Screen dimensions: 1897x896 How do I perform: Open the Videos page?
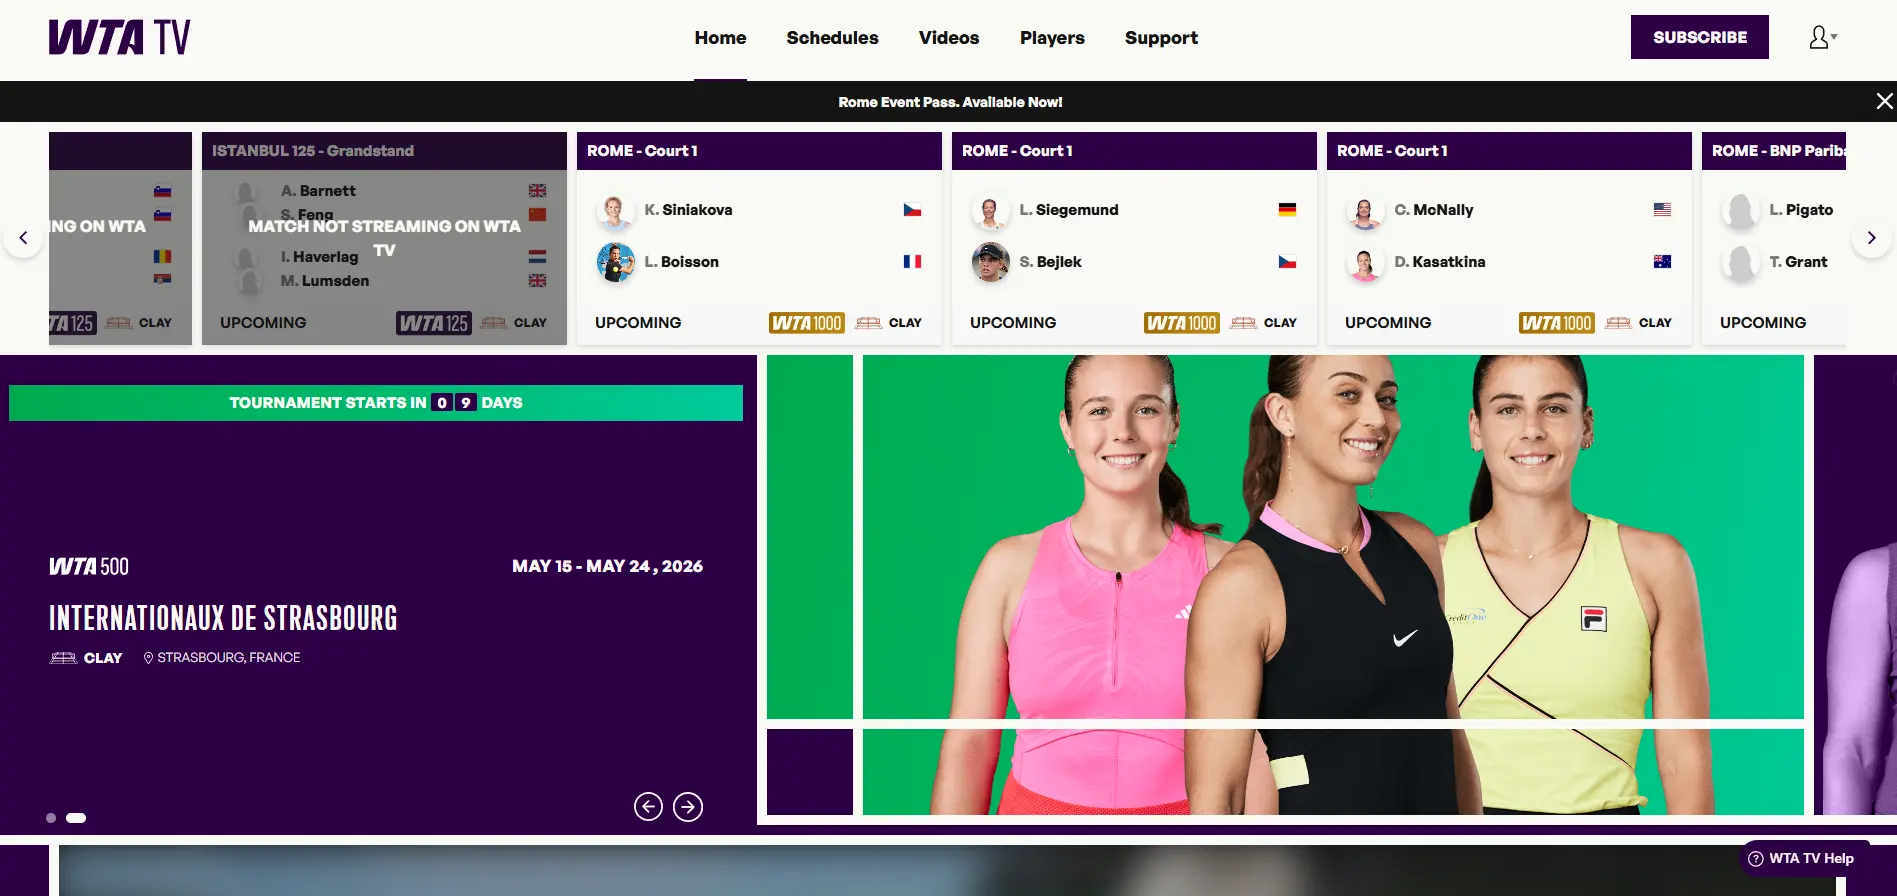(x=949, y=38)
